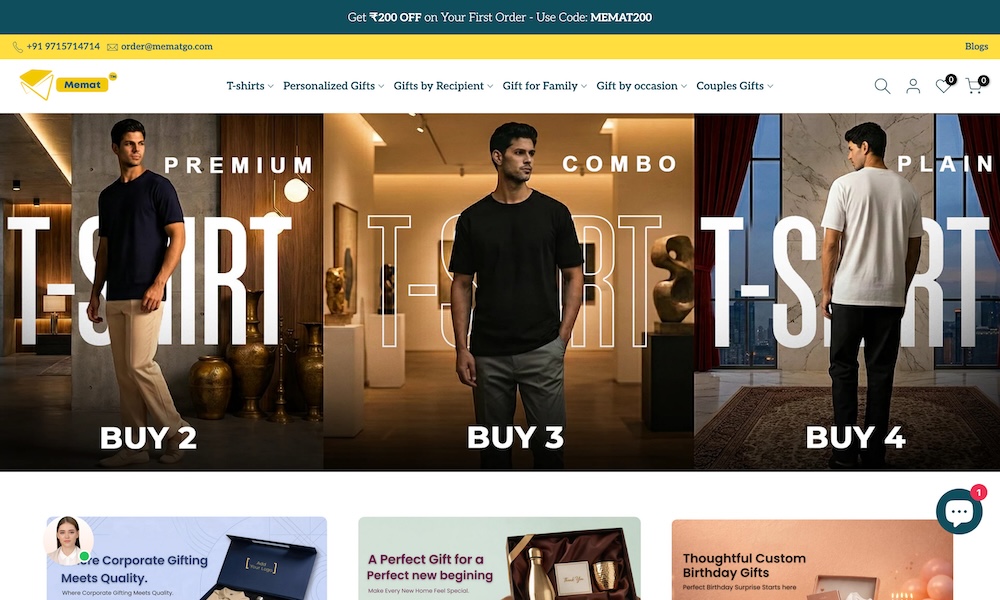
Task: Open the Couples Gifts menu
Action: pyautogui.click(x=735, y=86)
